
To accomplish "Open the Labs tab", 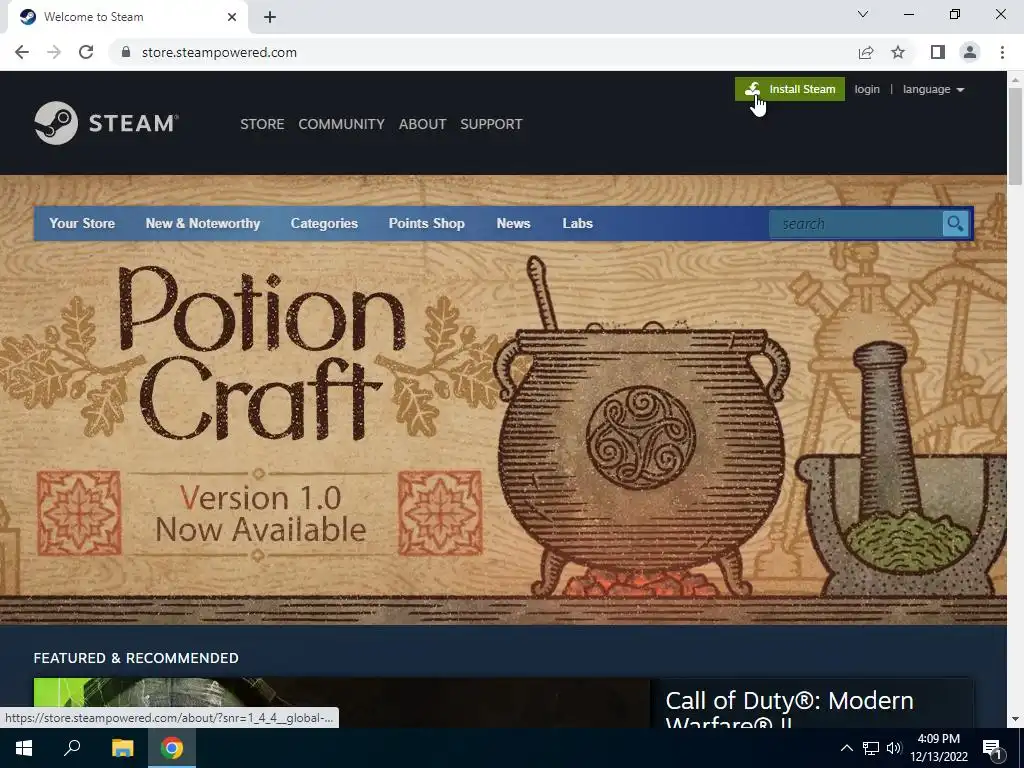I will [x=577, y=223].
